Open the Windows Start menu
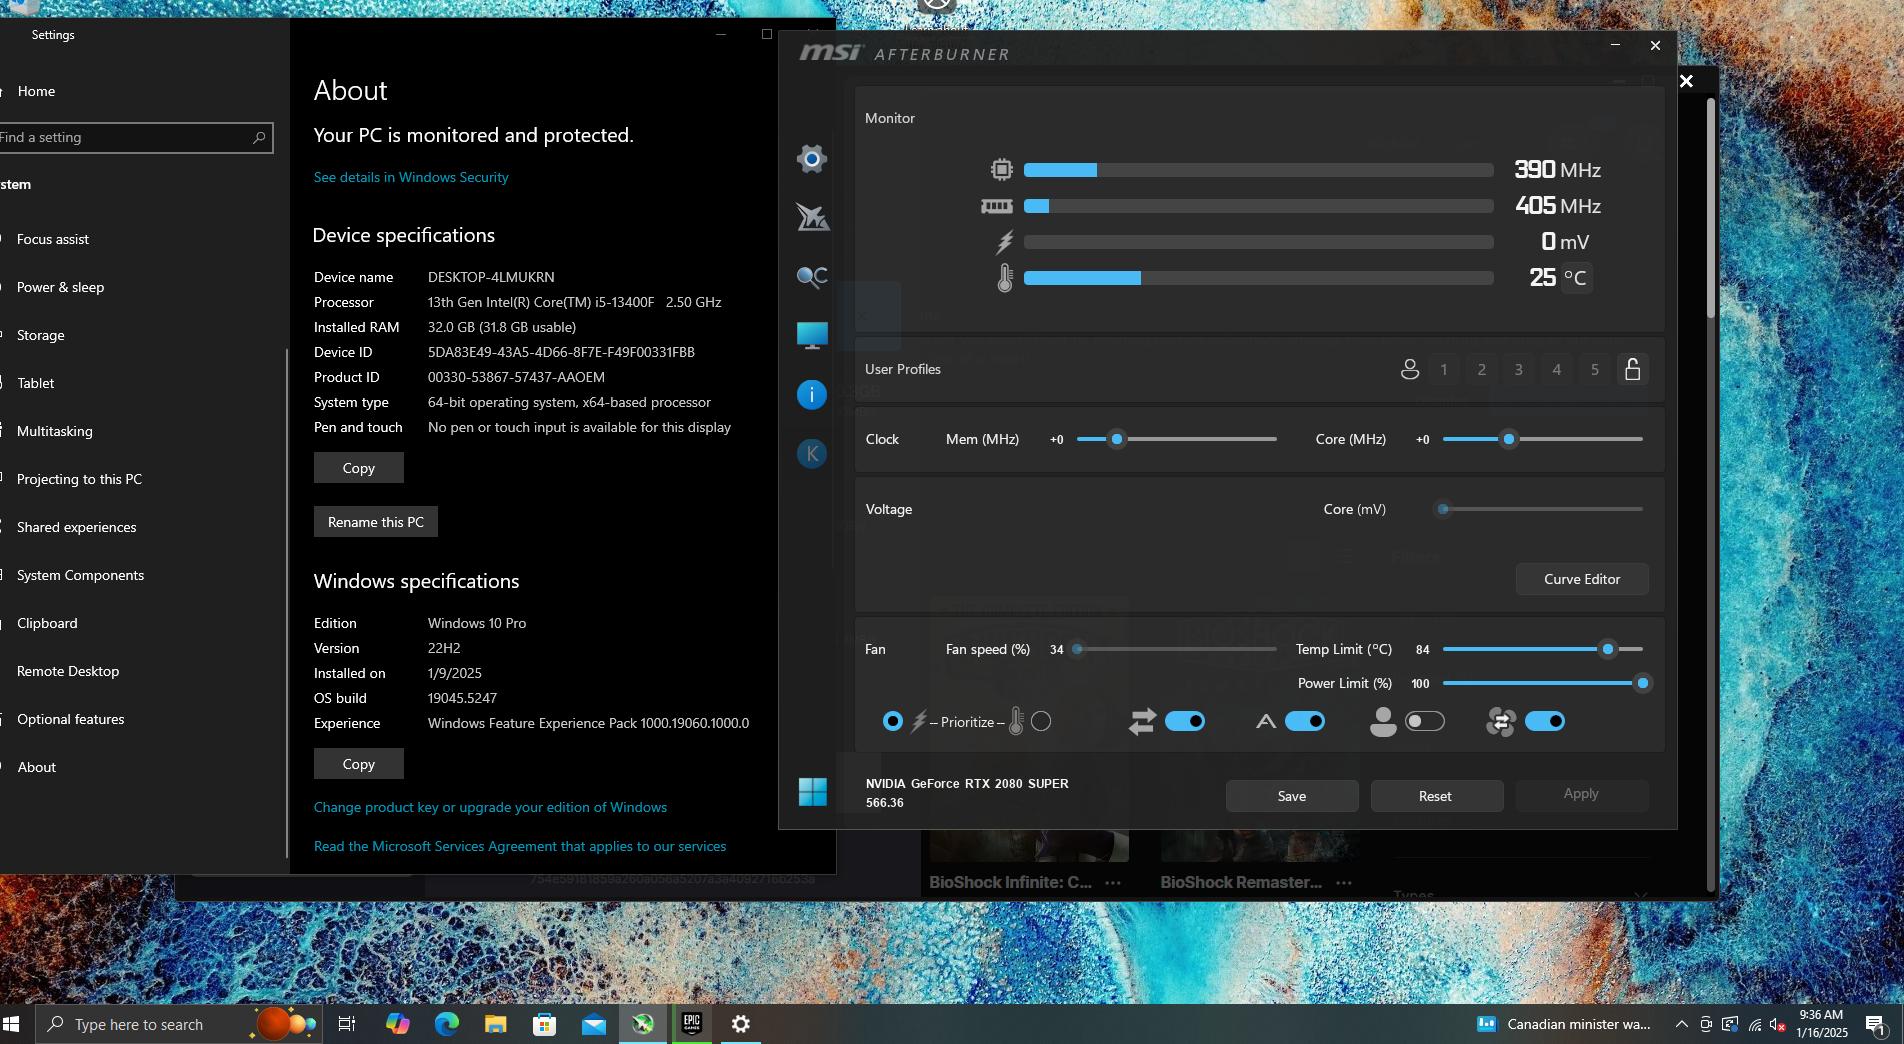This screenshot has width=1904, height=1044. point(12,1024)
